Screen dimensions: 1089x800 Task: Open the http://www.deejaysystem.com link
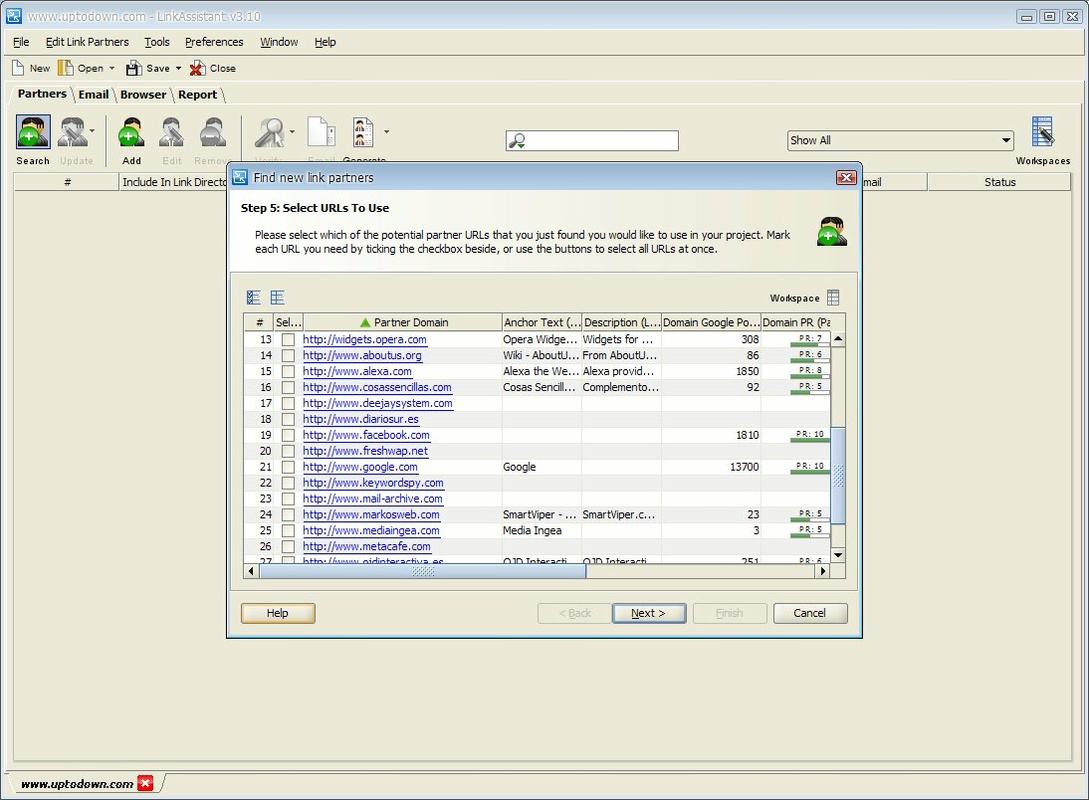pos(377,403)
